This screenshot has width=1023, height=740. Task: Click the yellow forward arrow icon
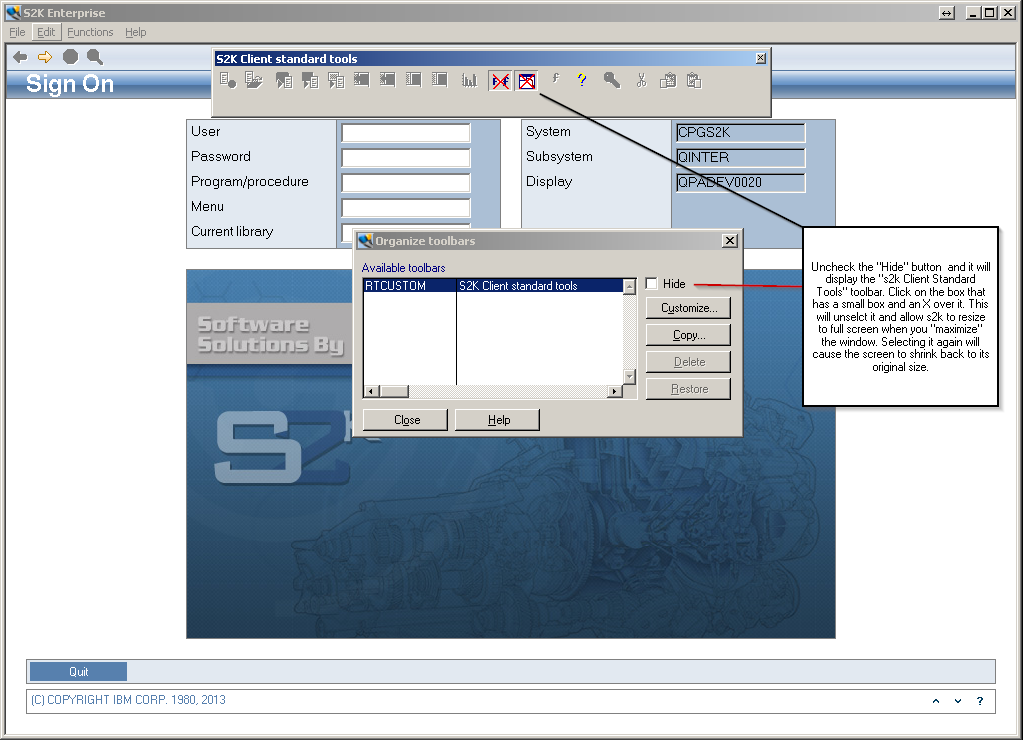pos(45,57)
